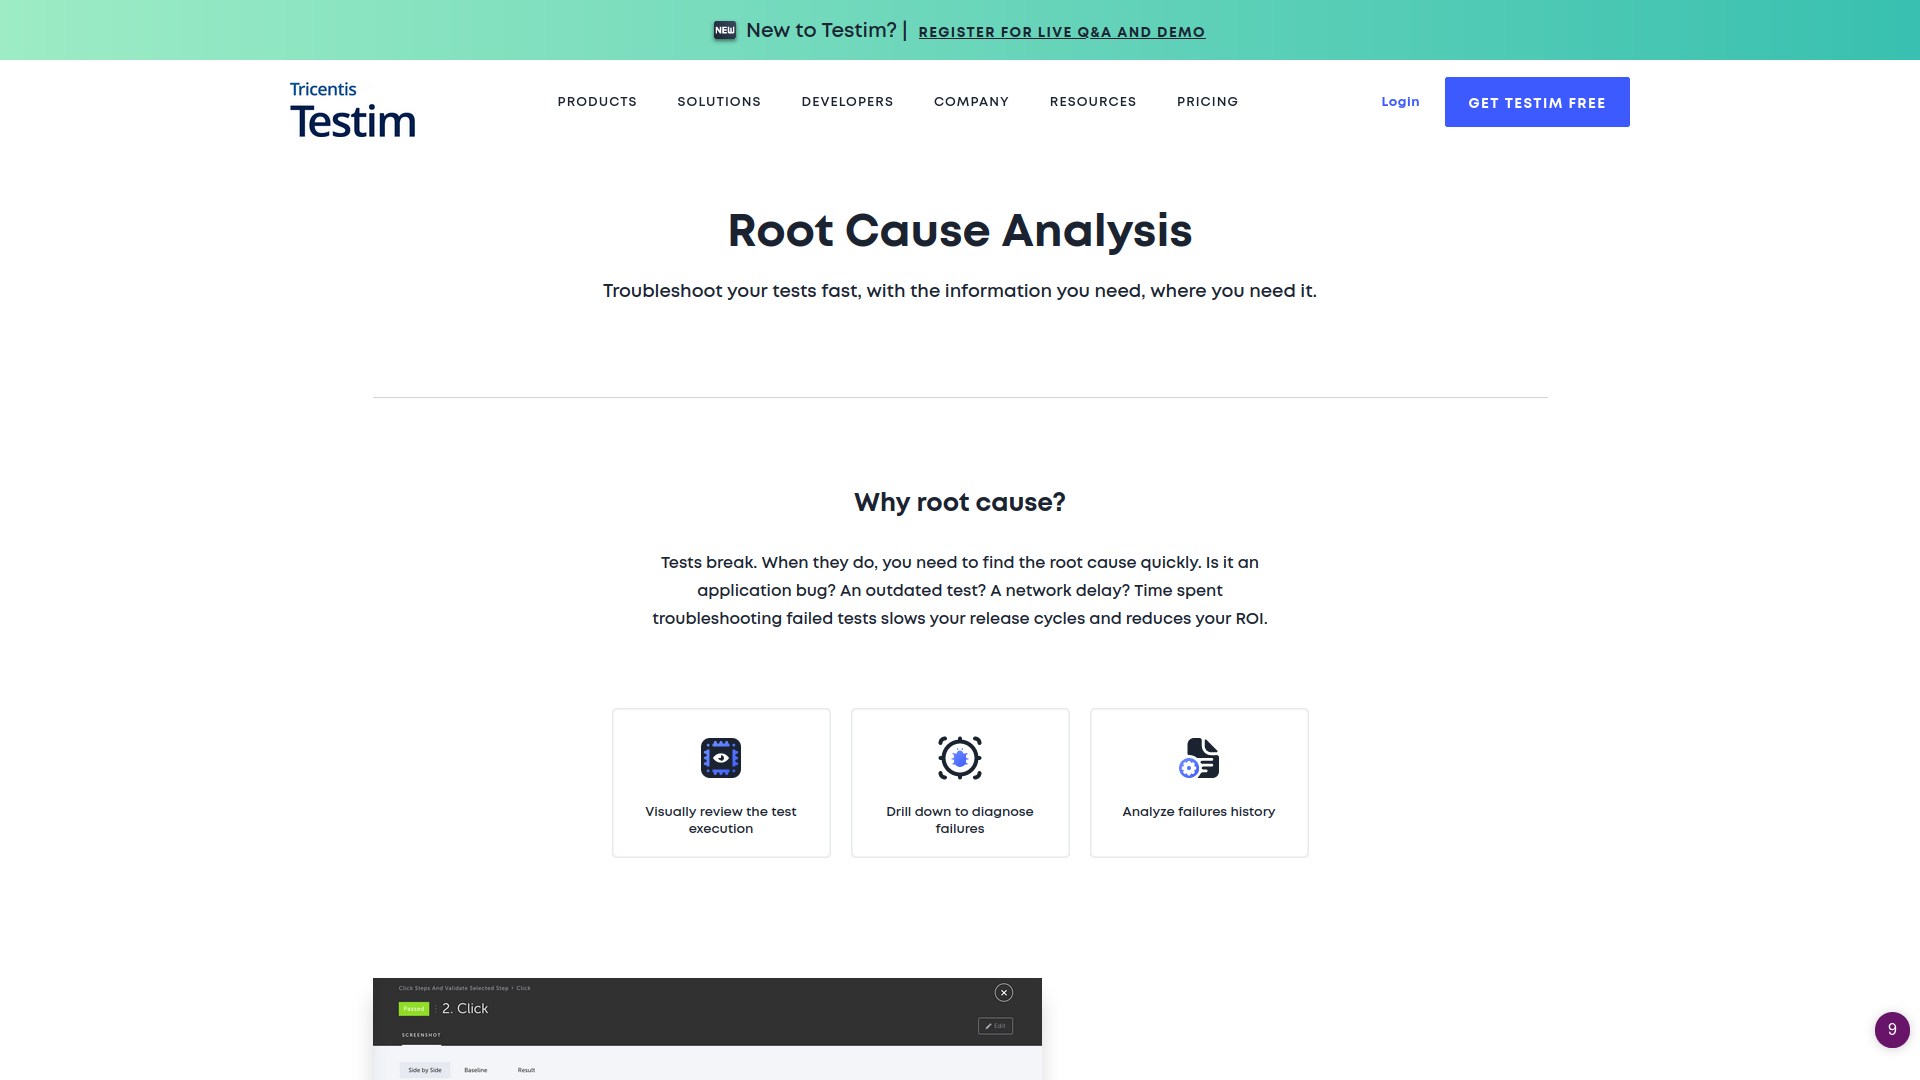
Task: Click the document gear icon for failures history
Action: pos(1198,758)
